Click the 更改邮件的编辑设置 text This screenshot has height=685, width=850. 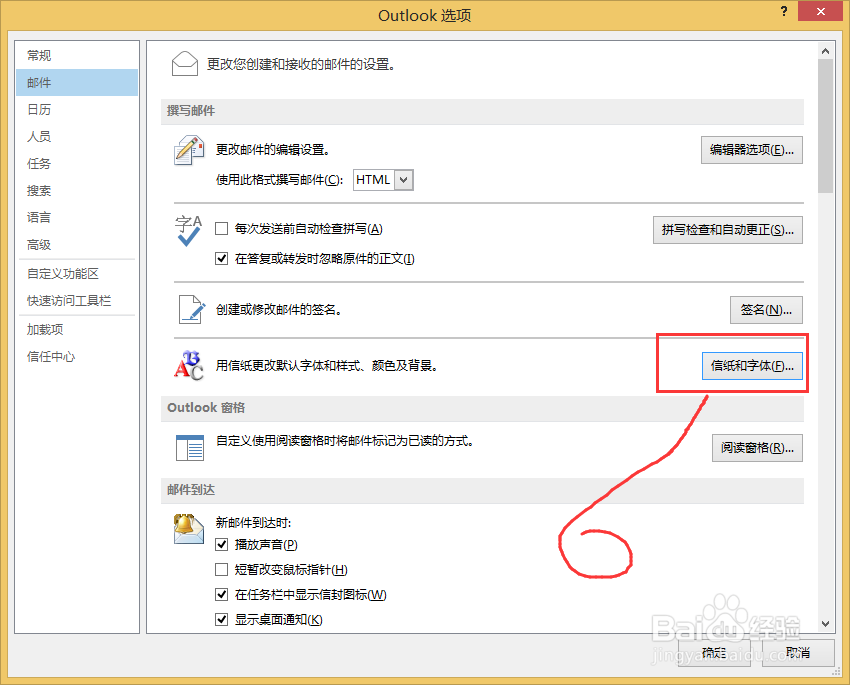click(x=273, y=150)
